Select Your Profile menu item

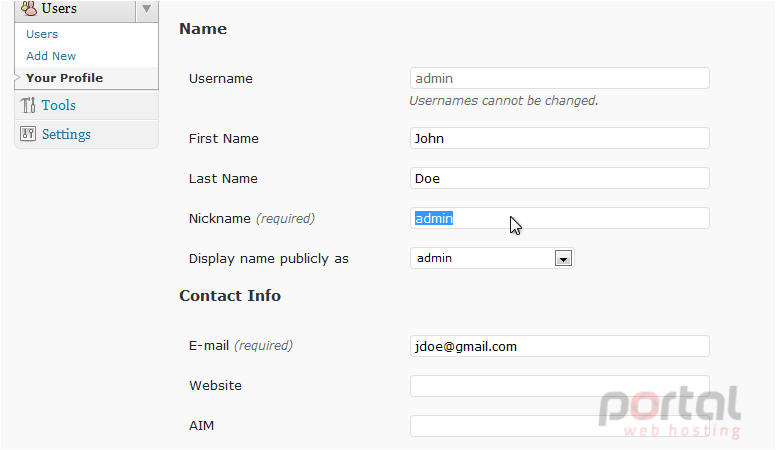(64, 78)
